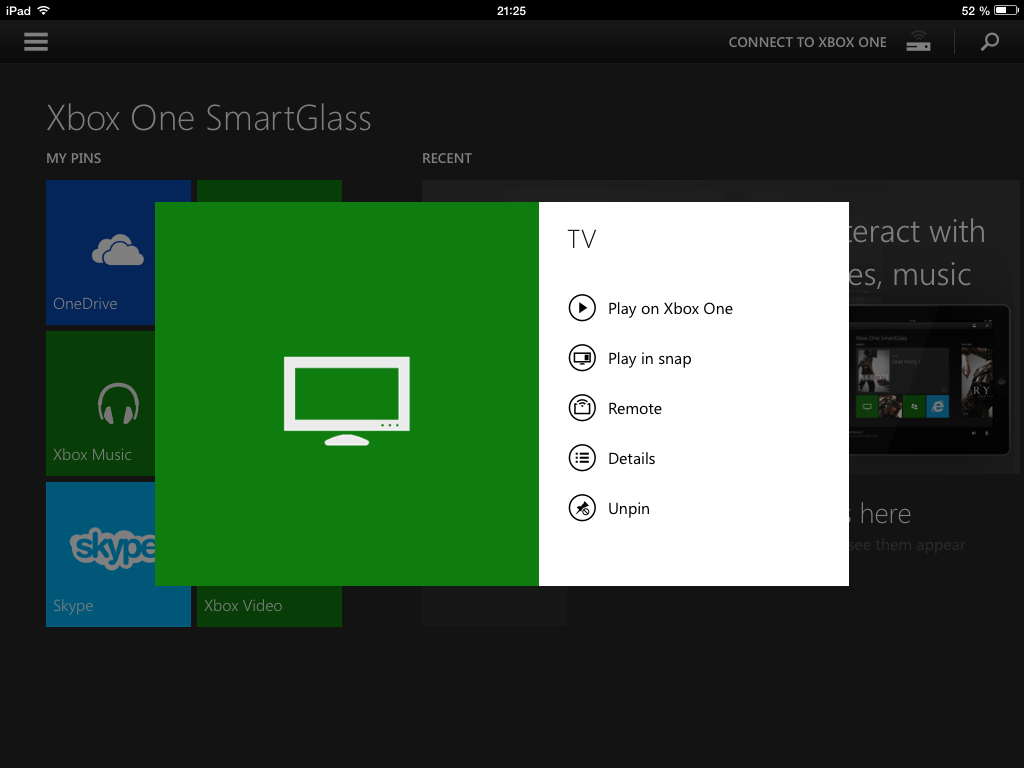The image size is (1024, 768).
Task: Tap the Xbox console connect icon
Action: (918, 42)
